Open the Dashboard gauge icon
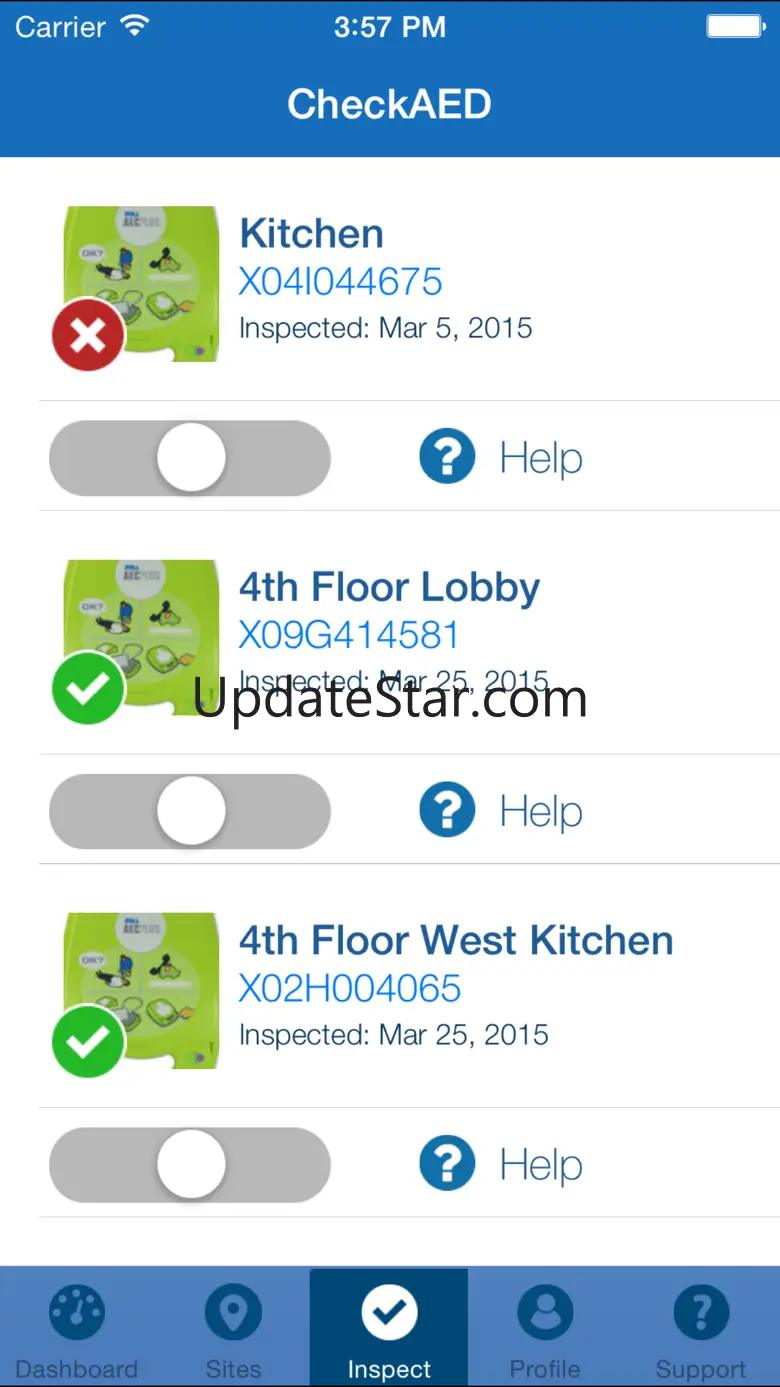The height and width of the screenshot is (1387, 780). 77,1312
